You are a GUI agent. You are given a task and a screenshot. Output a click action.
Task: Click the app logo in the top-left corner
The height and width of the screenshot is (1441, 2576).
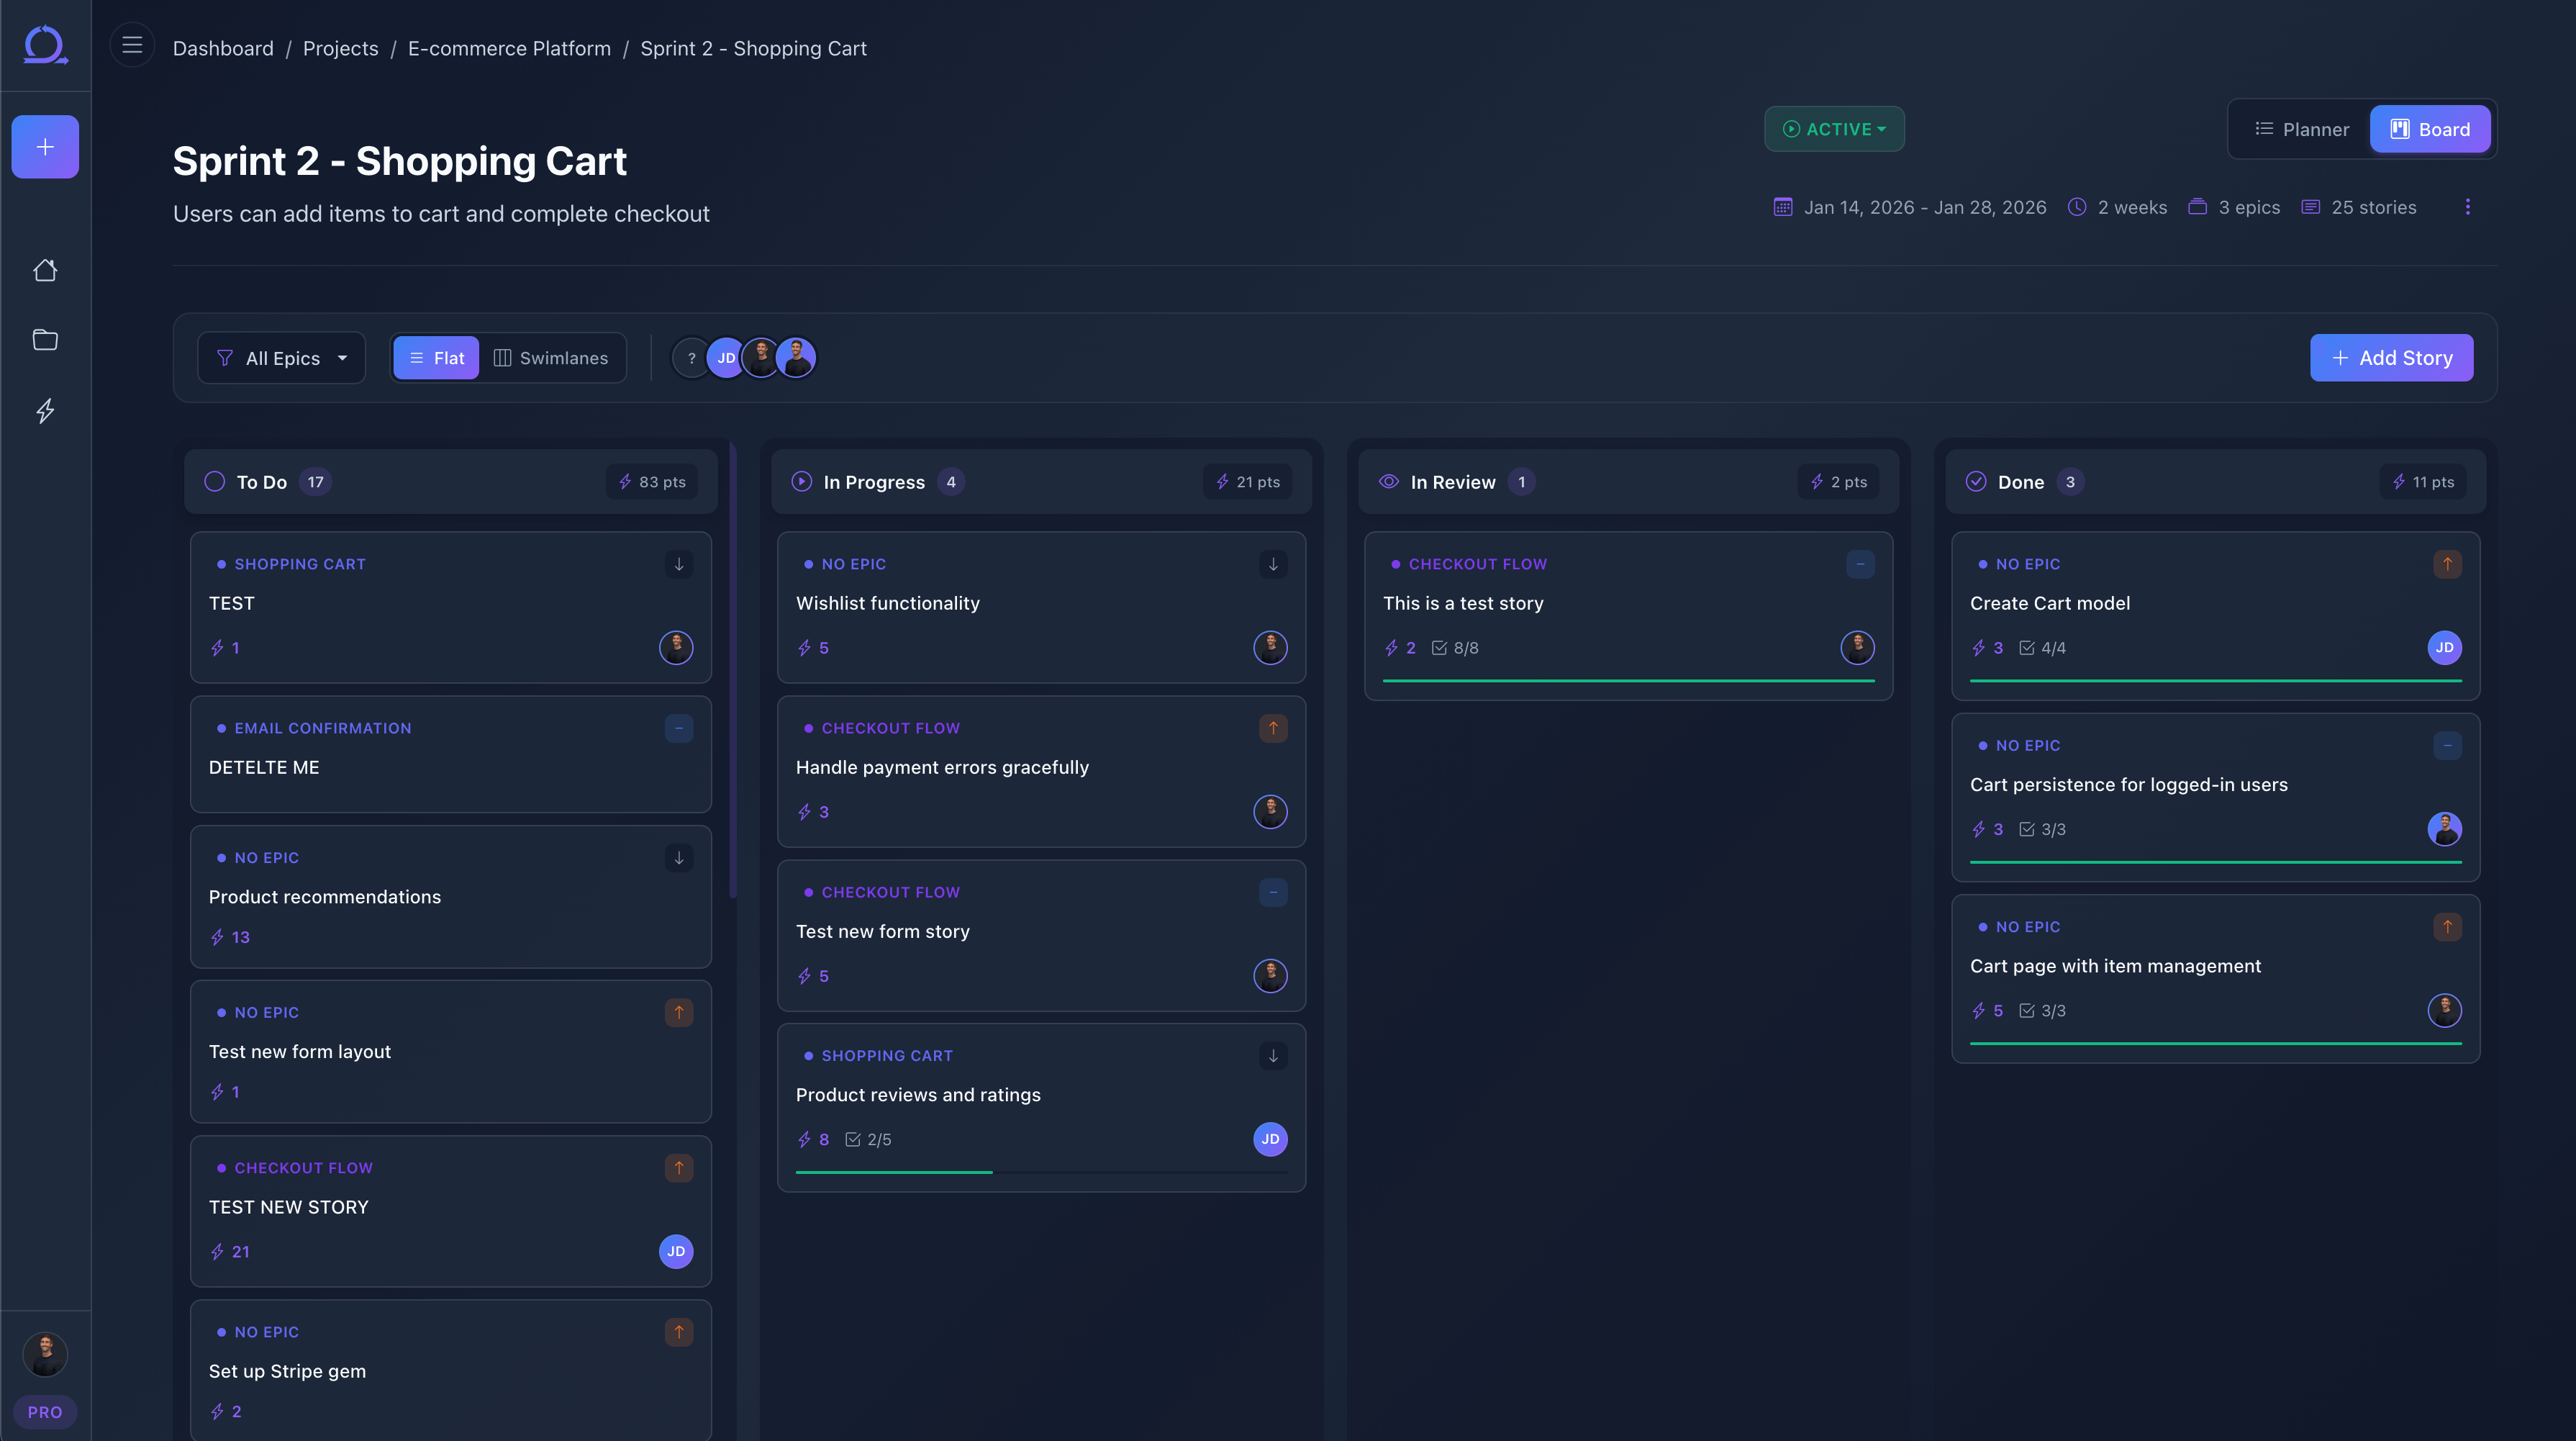pos(45,45)
